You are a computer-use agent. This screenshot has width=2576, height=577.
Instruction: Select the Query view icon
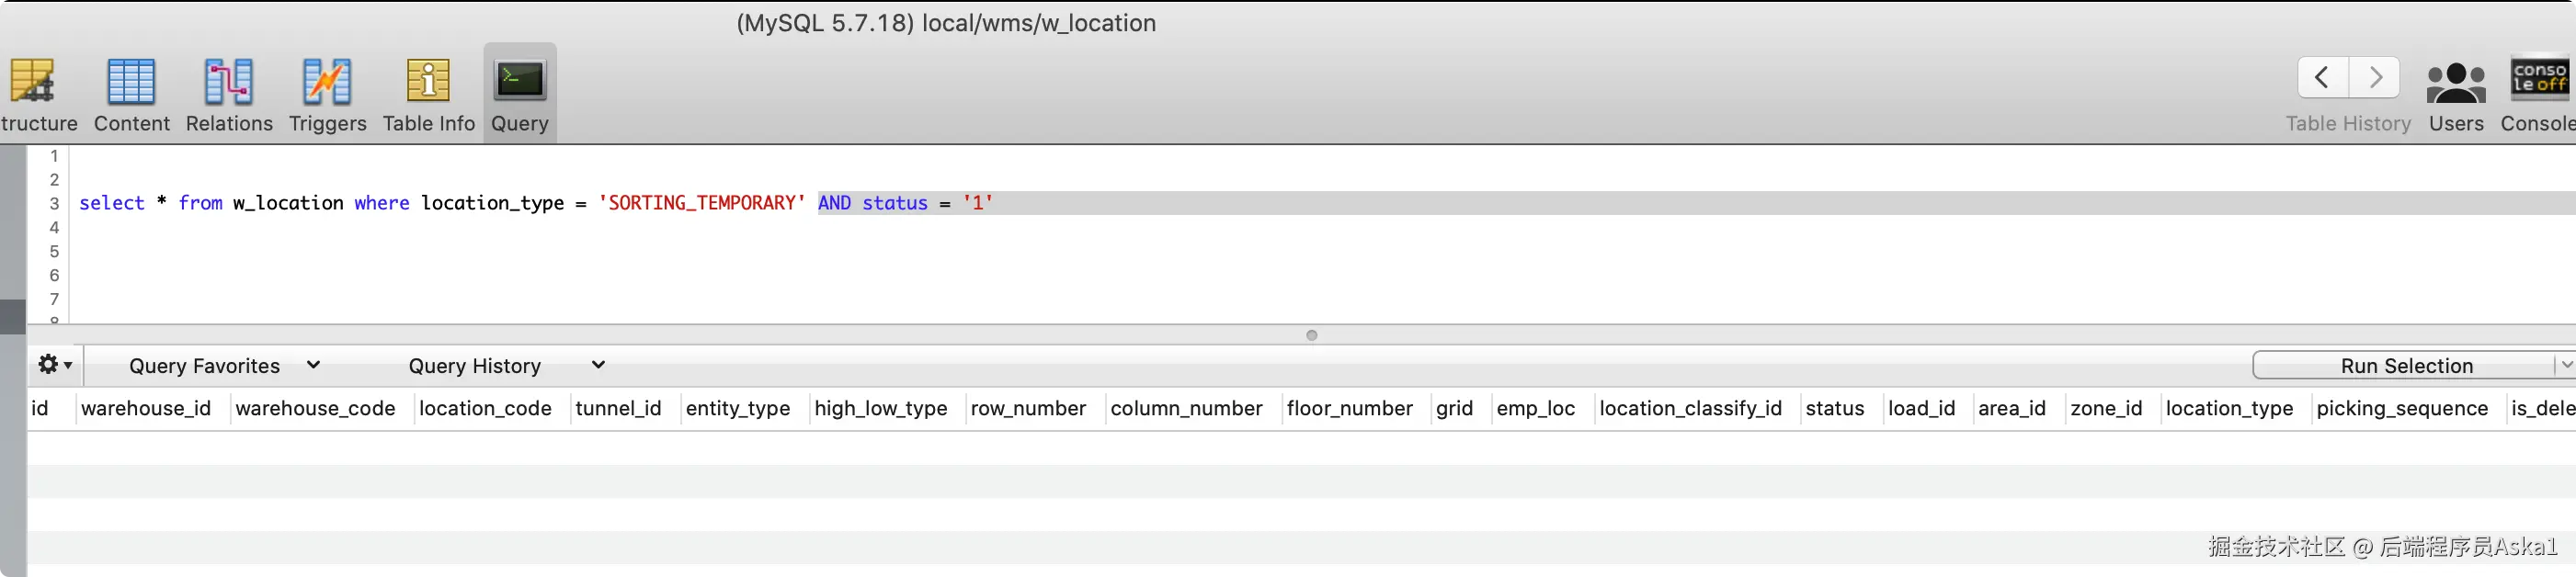tap(520, 82)
